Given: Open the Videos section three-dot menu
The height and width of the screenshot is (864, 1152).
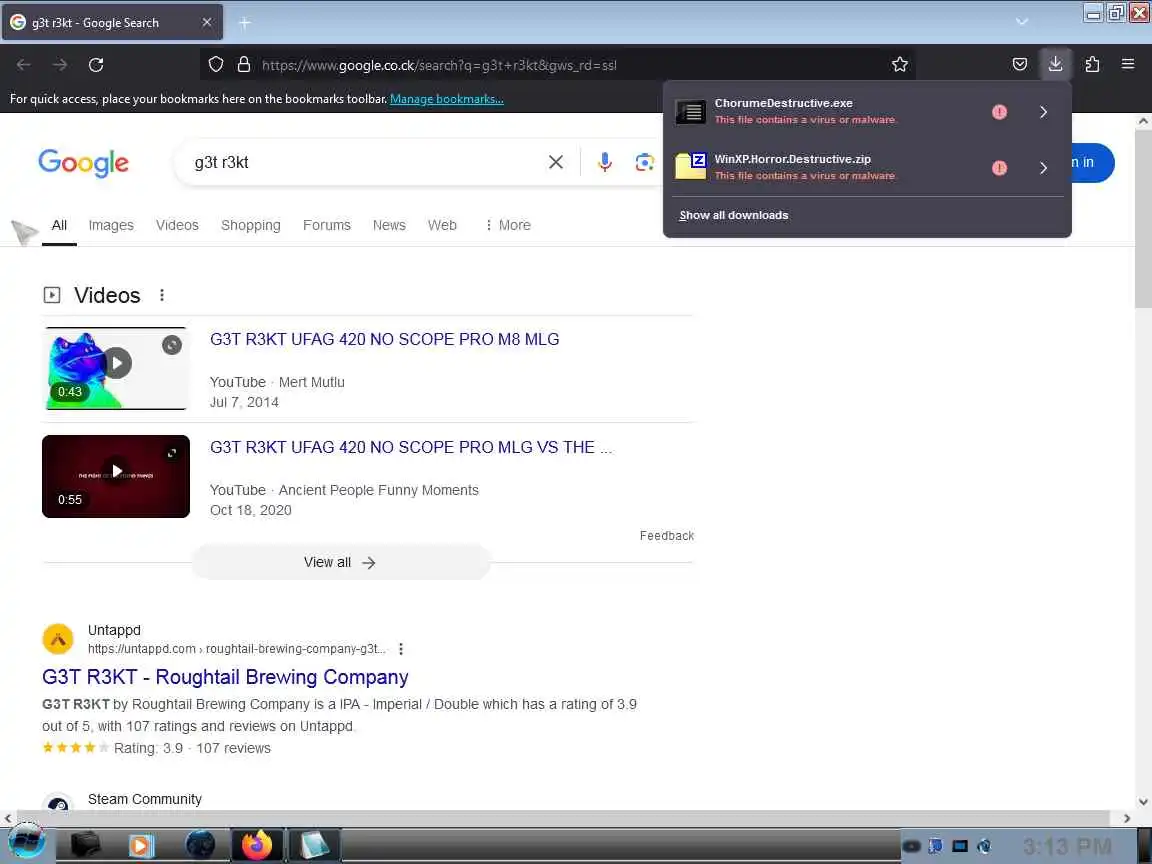Looking at the screenshot, I should pos(162,295).
